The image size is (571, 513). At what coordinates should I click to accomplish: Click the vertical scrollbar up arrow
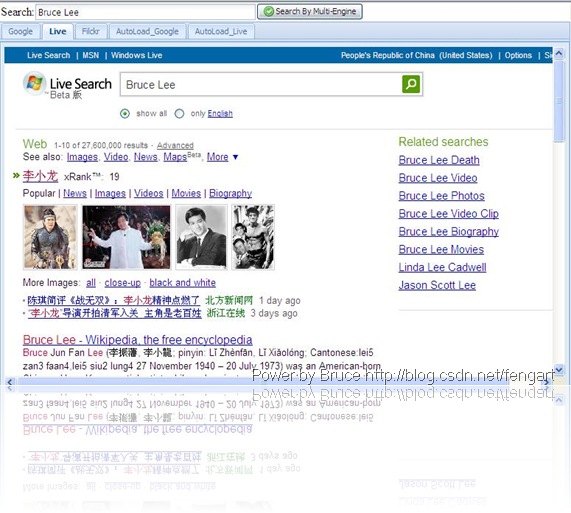pyautogui.click(x=559, y=54)
